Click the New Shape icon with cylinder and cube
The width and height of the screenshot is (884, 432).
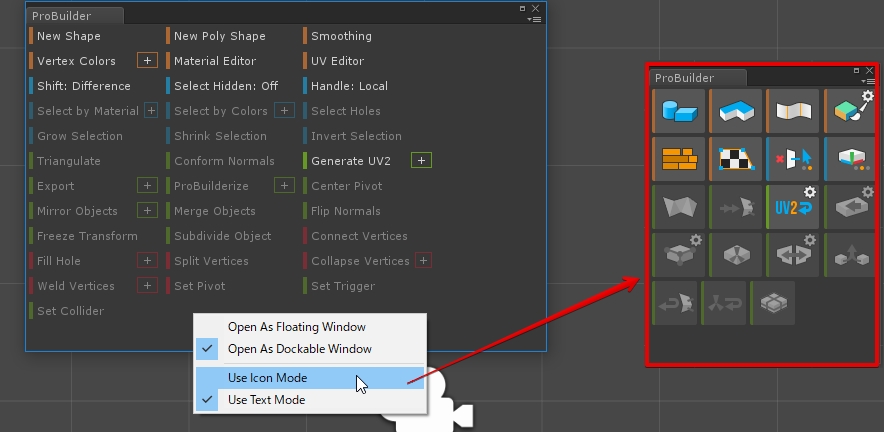(679, 111)
